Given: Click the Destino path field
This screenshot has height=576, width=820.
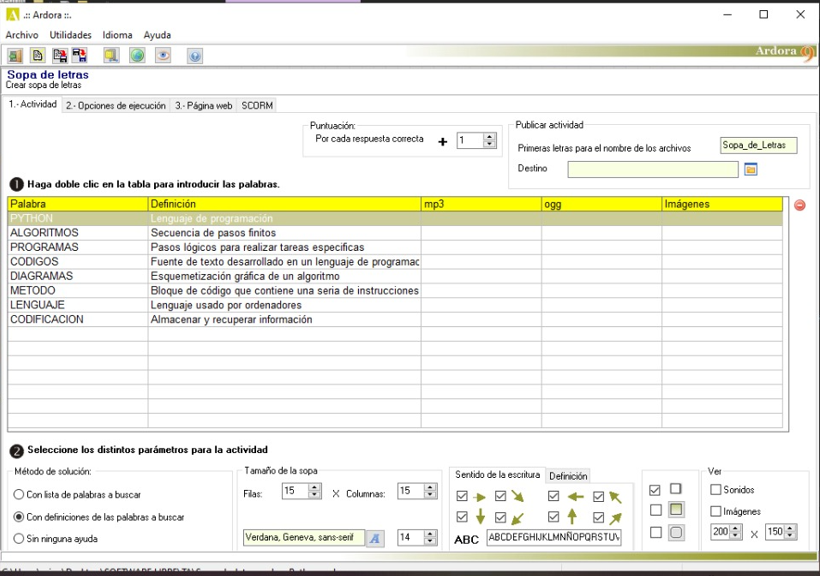Looking at the screenshot, I should (x=653, y=169).
